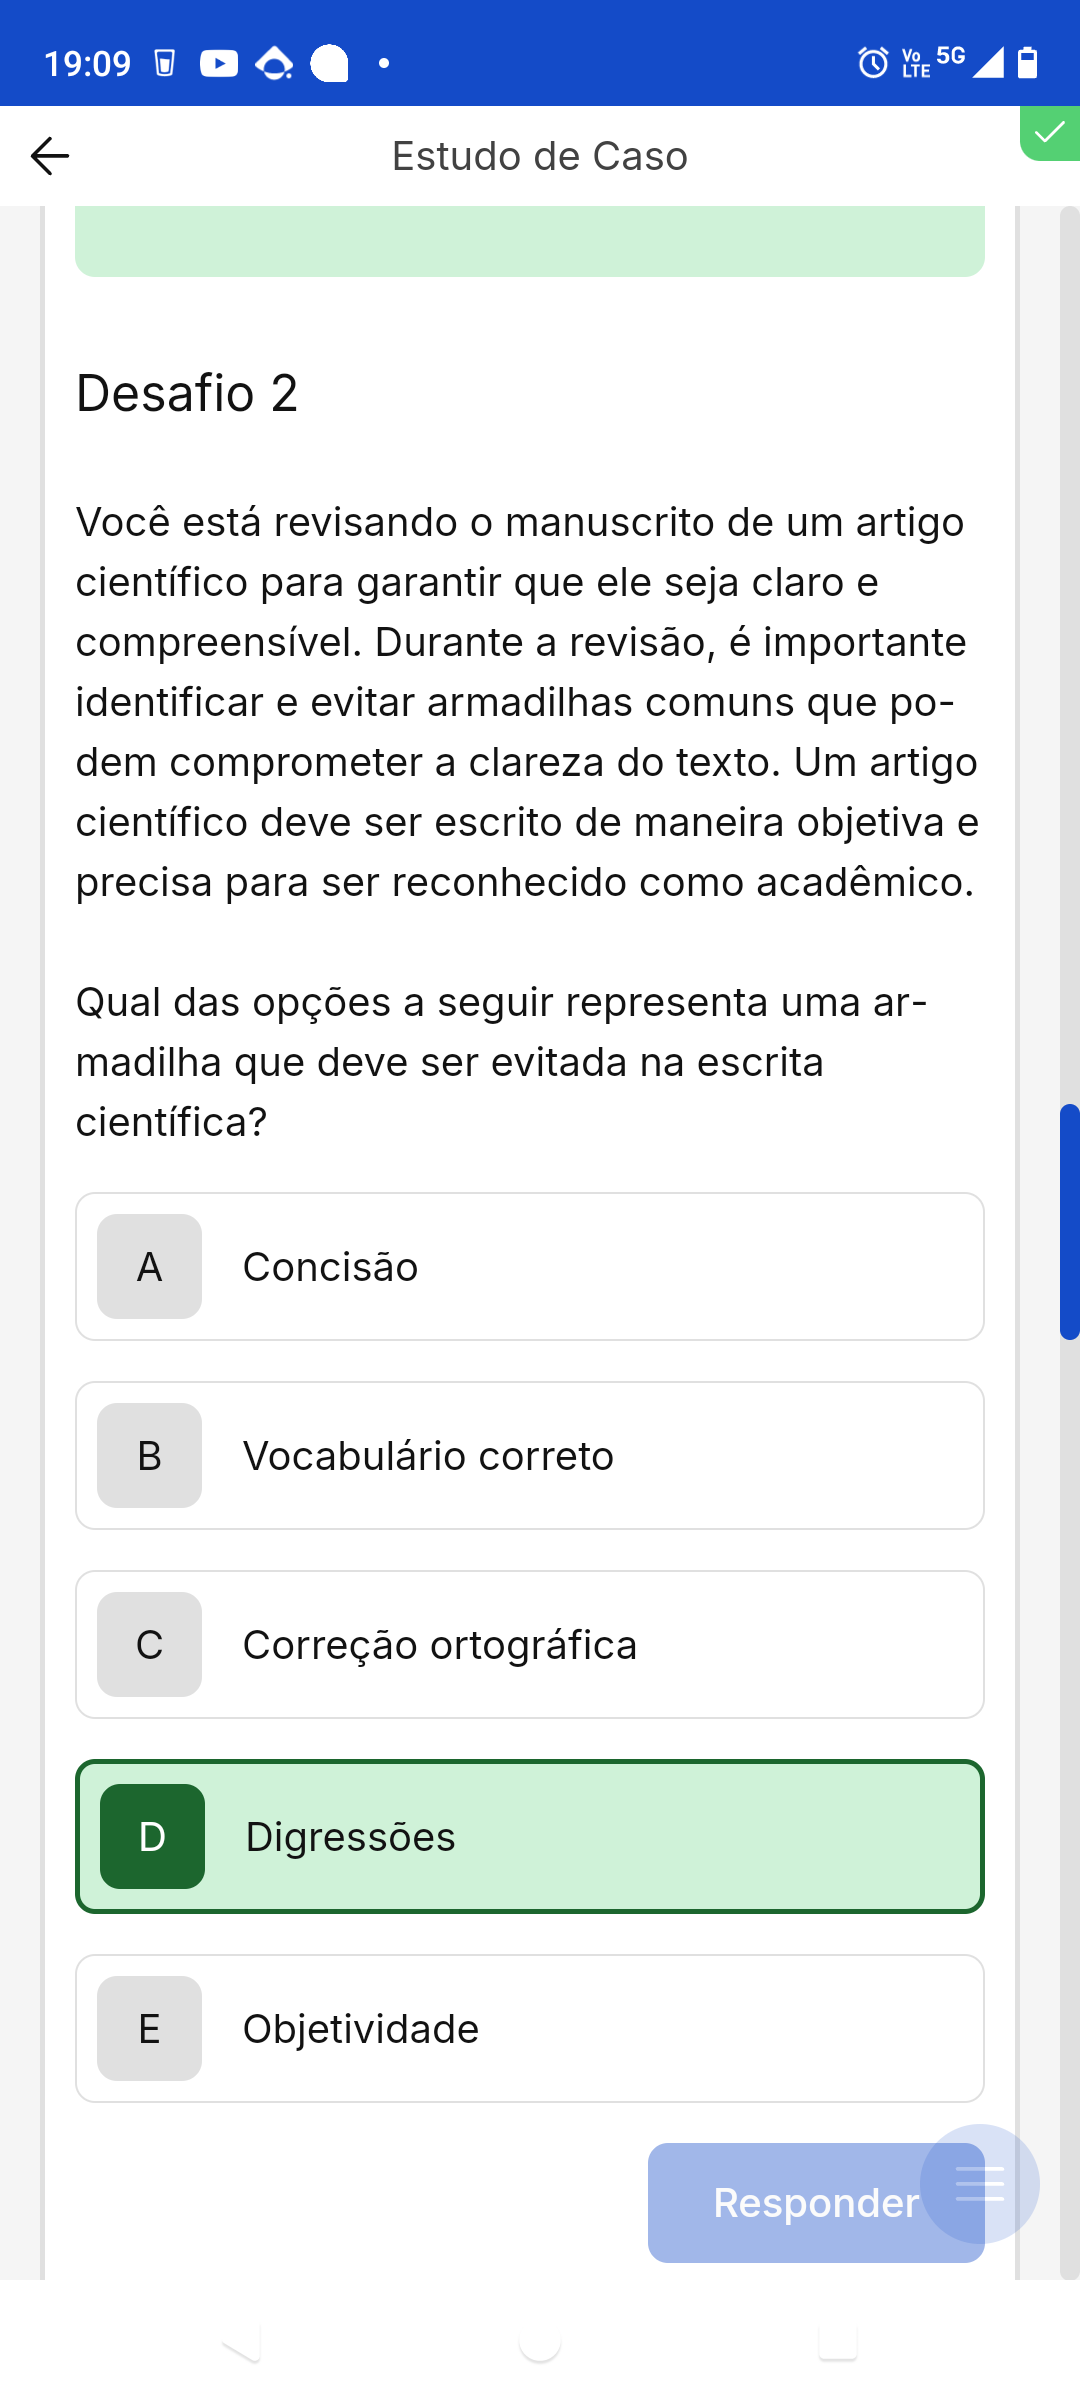Choose the Objetividade option
The width and height of the screenshot is (1080, 2400).
click(x=530, y=2029)
